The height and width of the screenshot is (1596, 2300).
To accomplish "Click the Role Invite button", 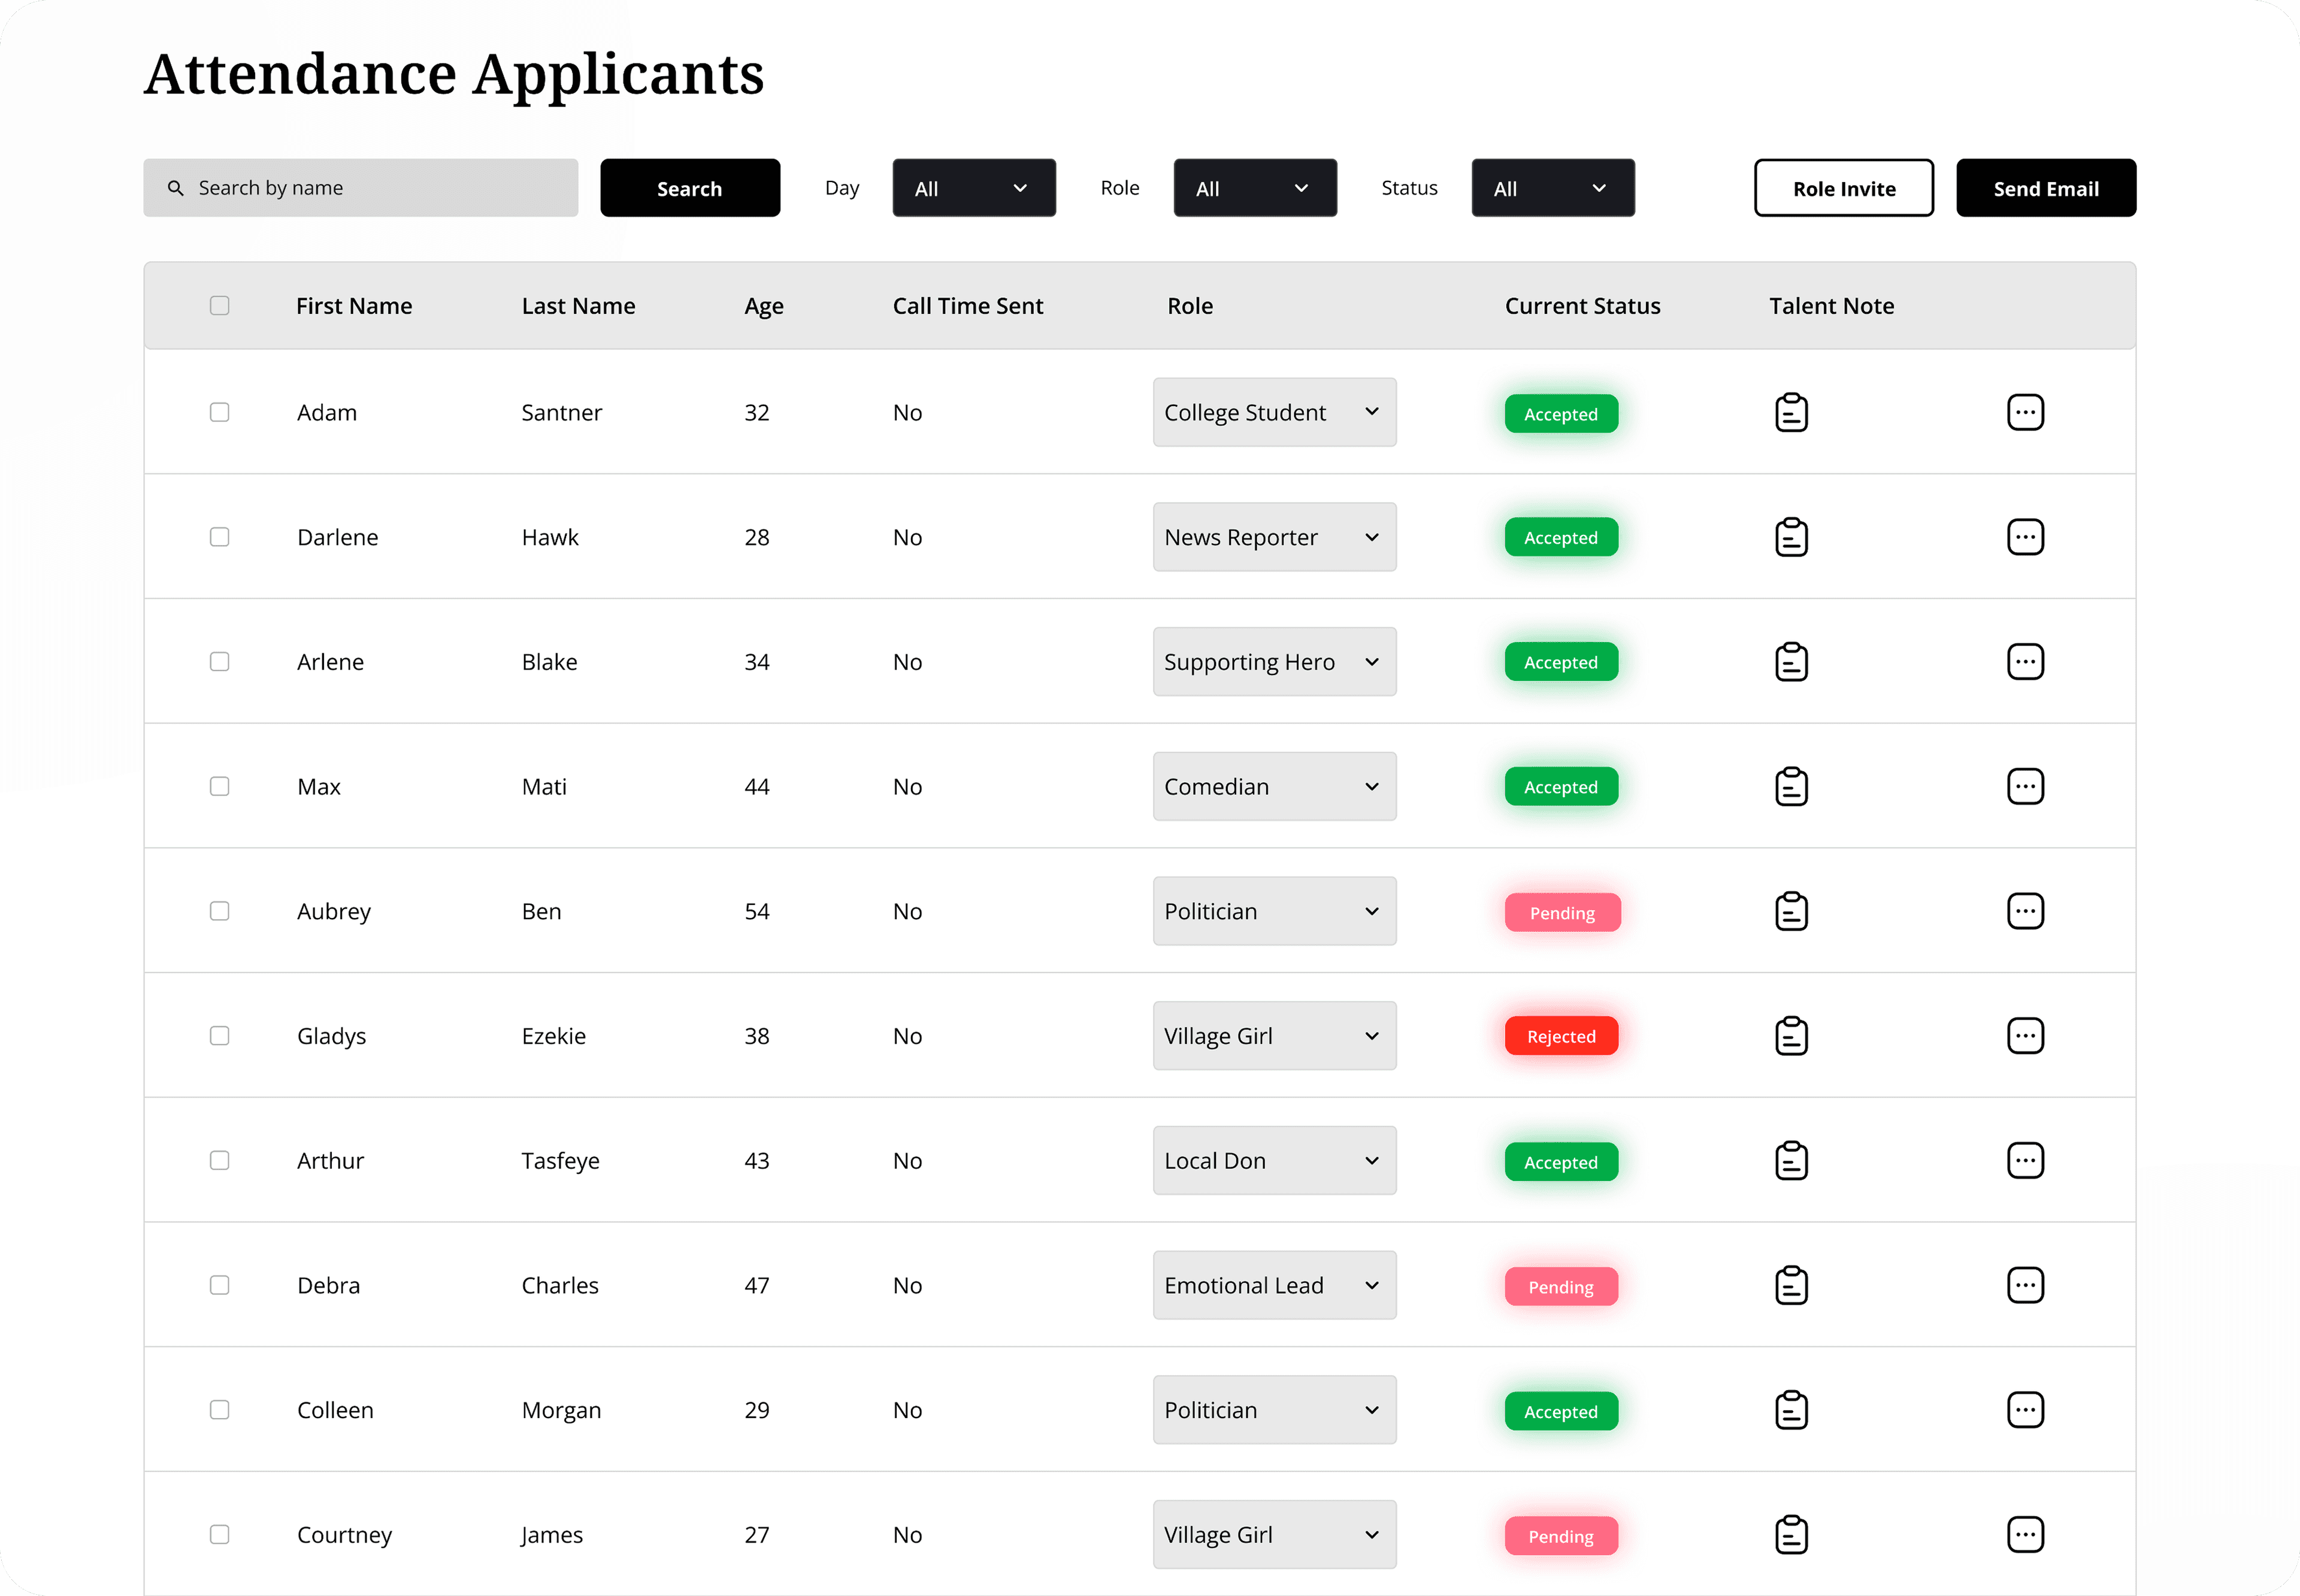I will [x=1843, y=188].
